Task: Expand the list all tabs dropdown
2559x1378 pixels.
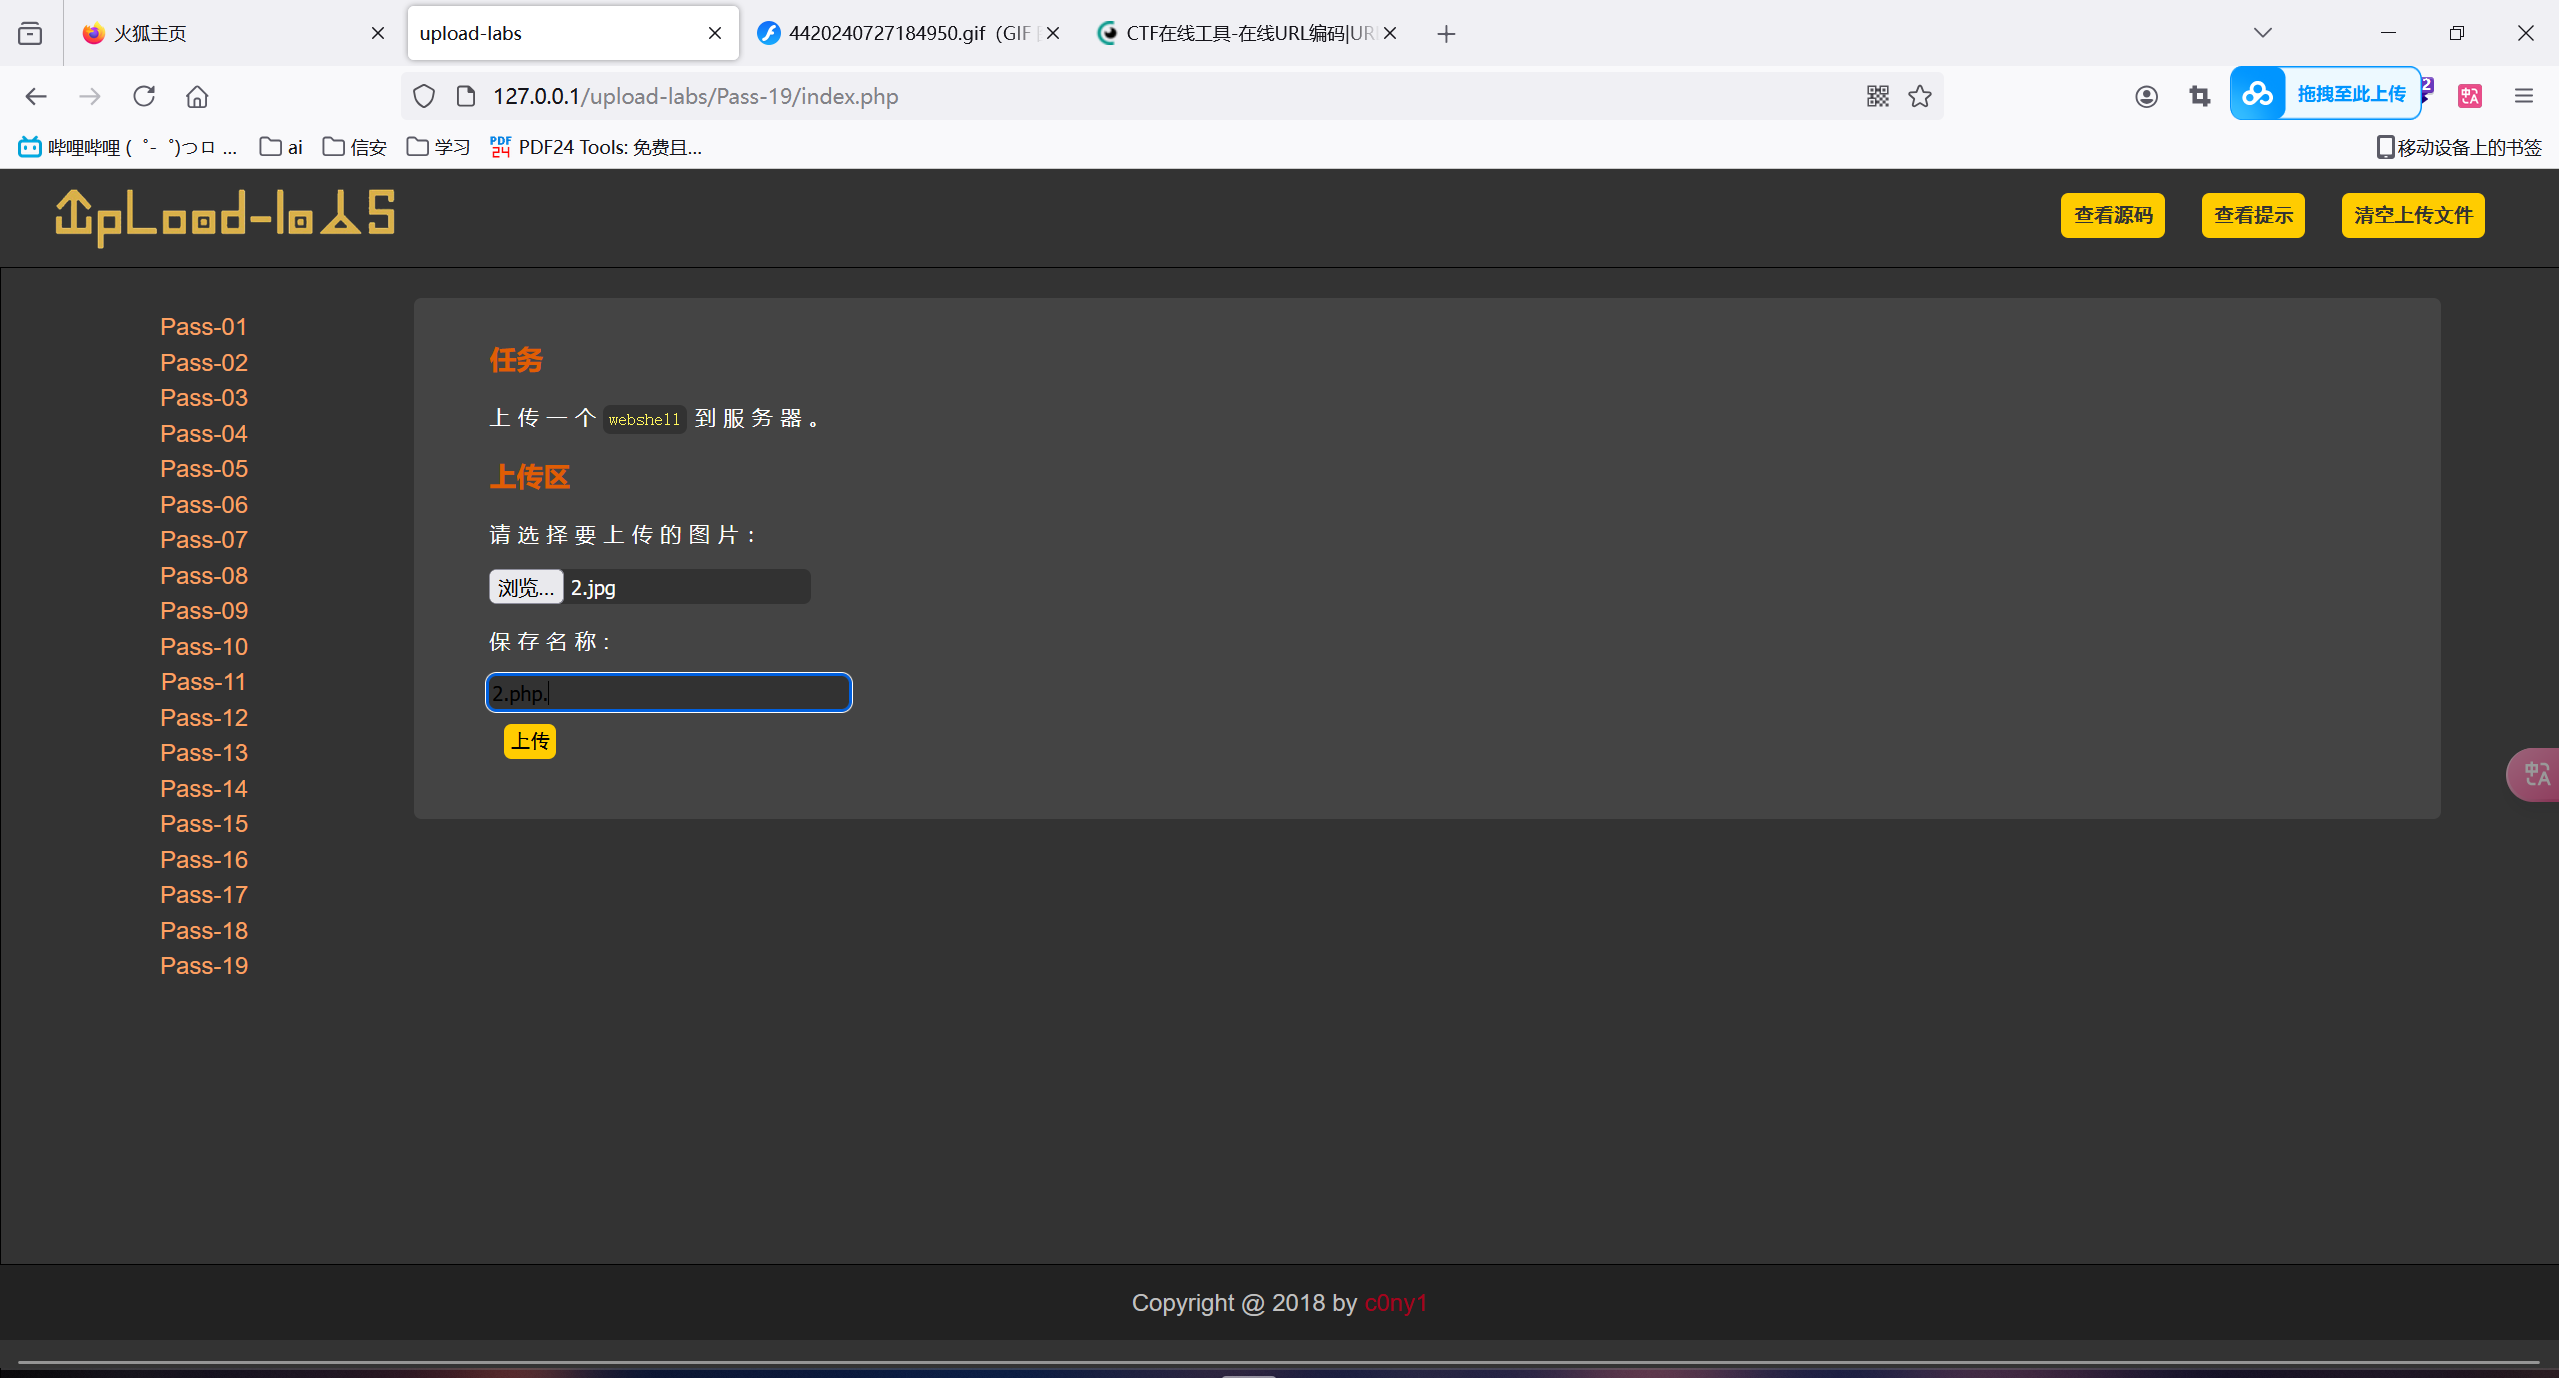Action: (2263, 33)
